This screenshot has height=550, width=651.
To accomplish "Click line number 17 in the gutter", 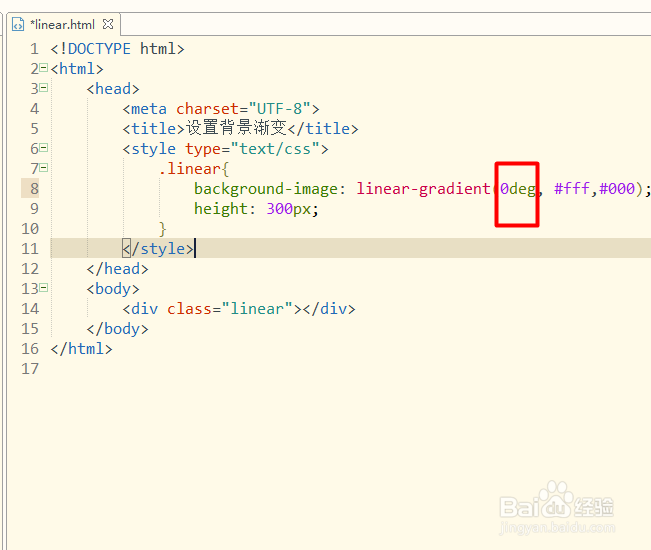I will 30,369.
